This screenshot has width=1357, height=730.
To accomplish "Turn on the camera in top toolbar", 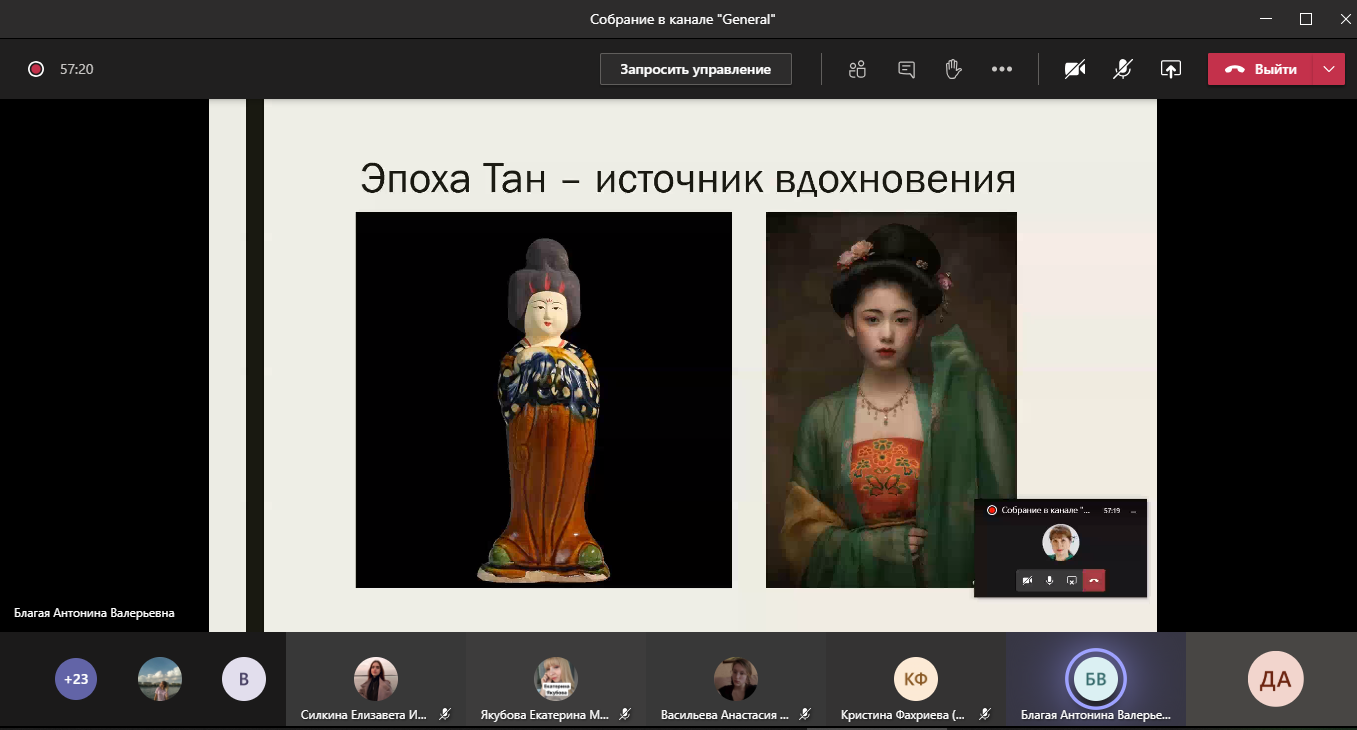I will click(1075, 69).
